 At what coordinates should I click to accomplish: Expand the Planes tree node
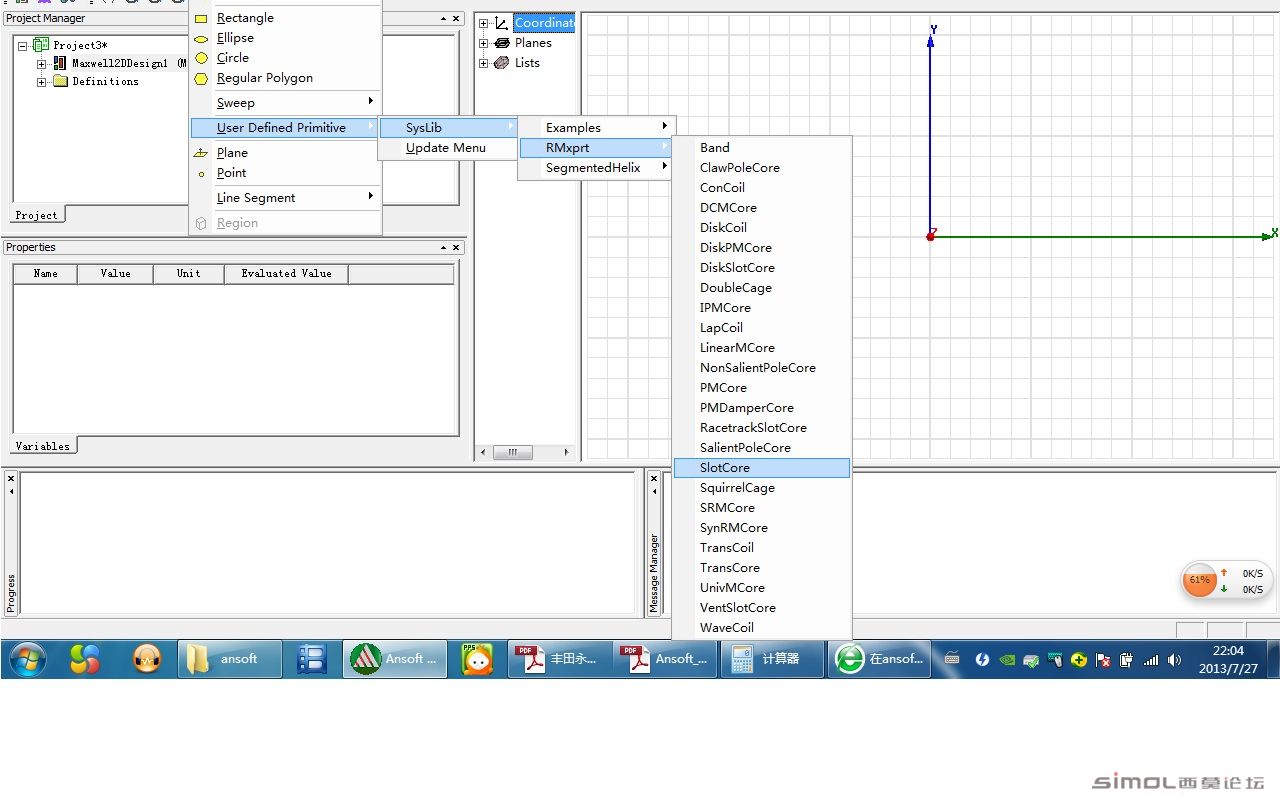coord(484,43)
